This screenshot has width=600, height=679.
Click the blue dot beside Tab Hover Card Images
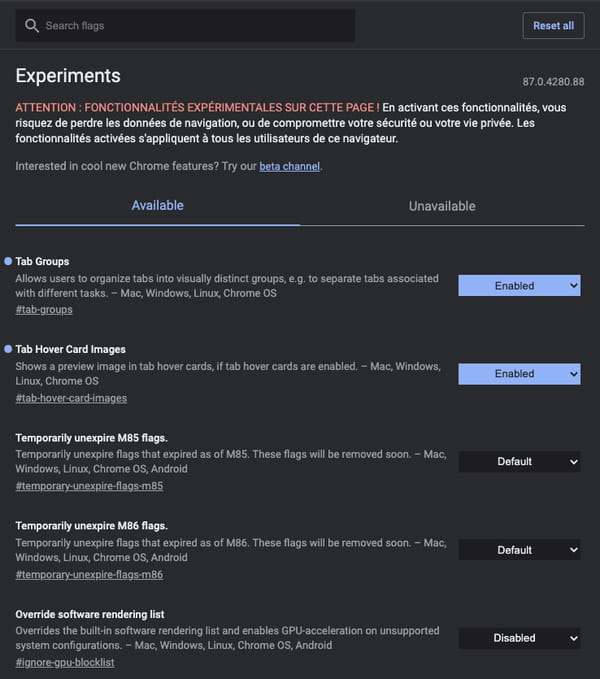coord(8,349)
